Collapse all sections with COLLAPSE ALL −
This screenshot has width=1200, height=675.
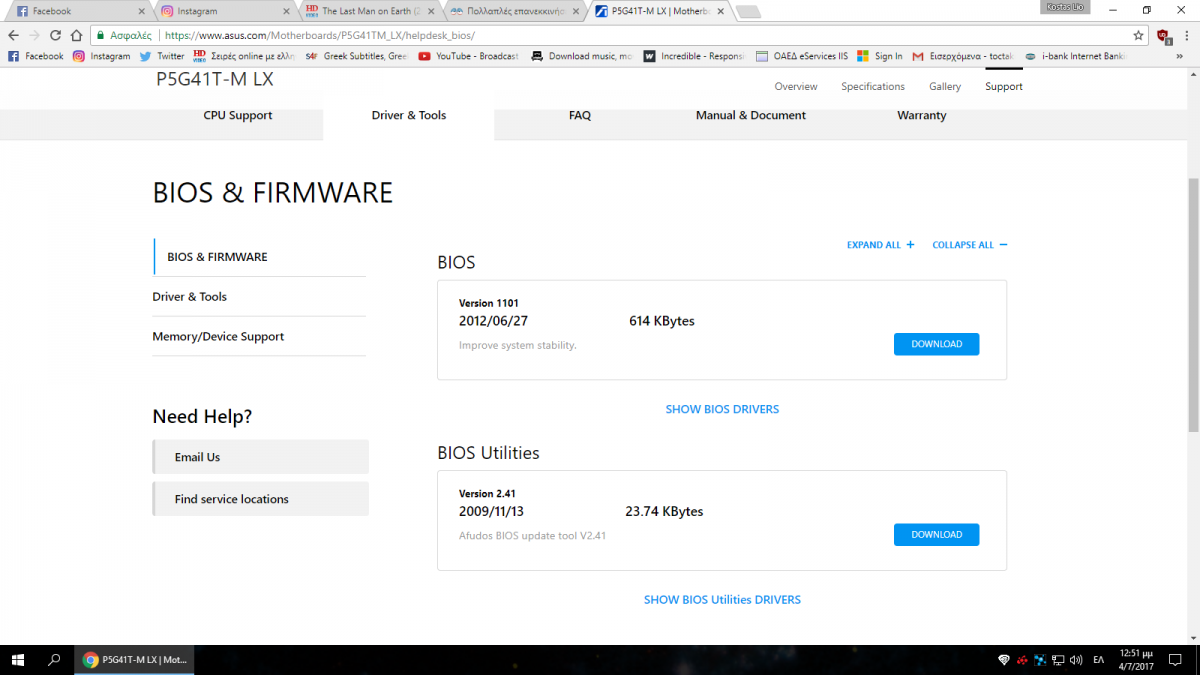coord(970,245)
